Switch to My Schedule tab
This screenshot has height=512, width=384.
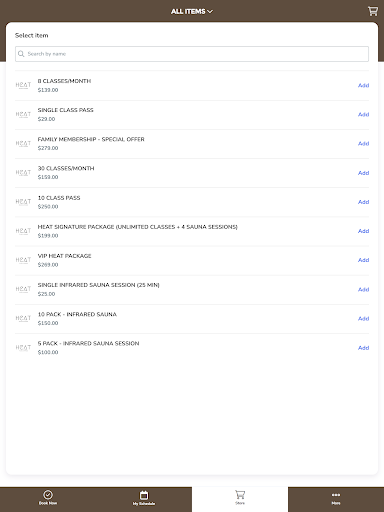144,498
